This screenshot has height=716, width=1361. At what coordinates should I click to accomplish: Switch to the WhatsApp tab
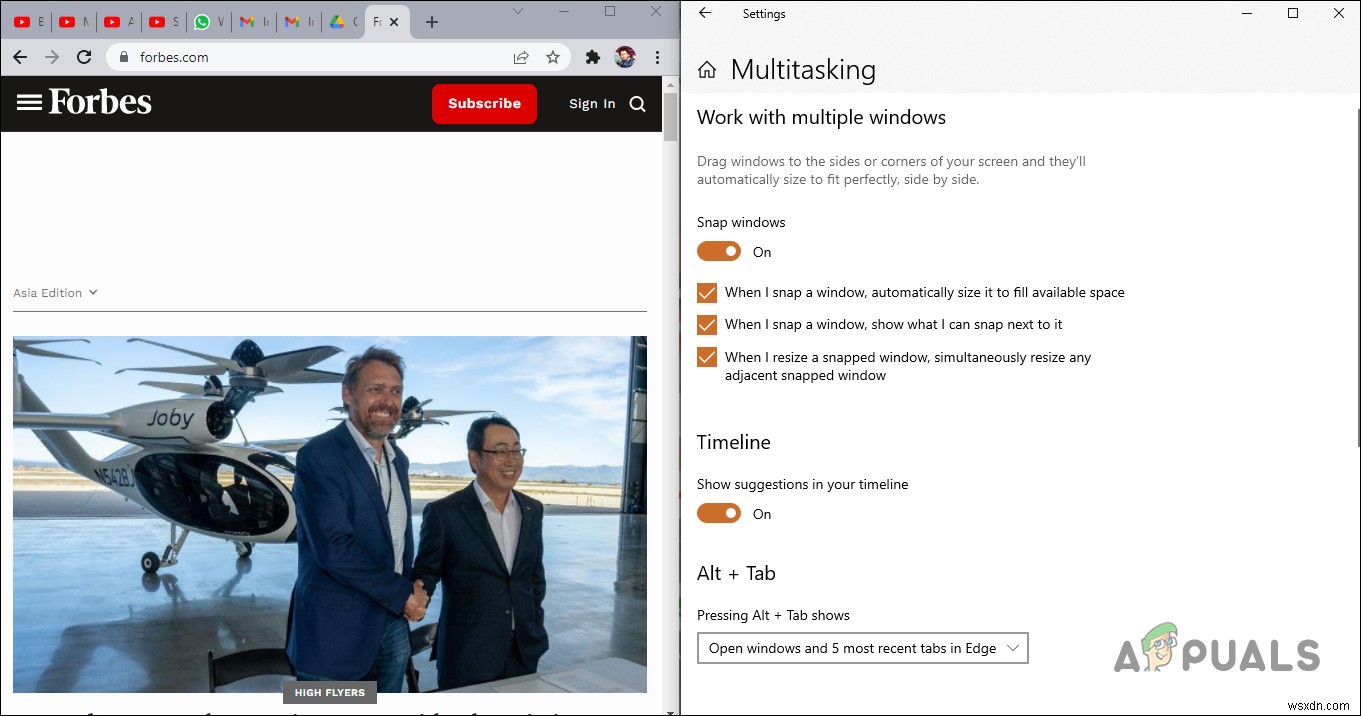(x=208, y=22)
